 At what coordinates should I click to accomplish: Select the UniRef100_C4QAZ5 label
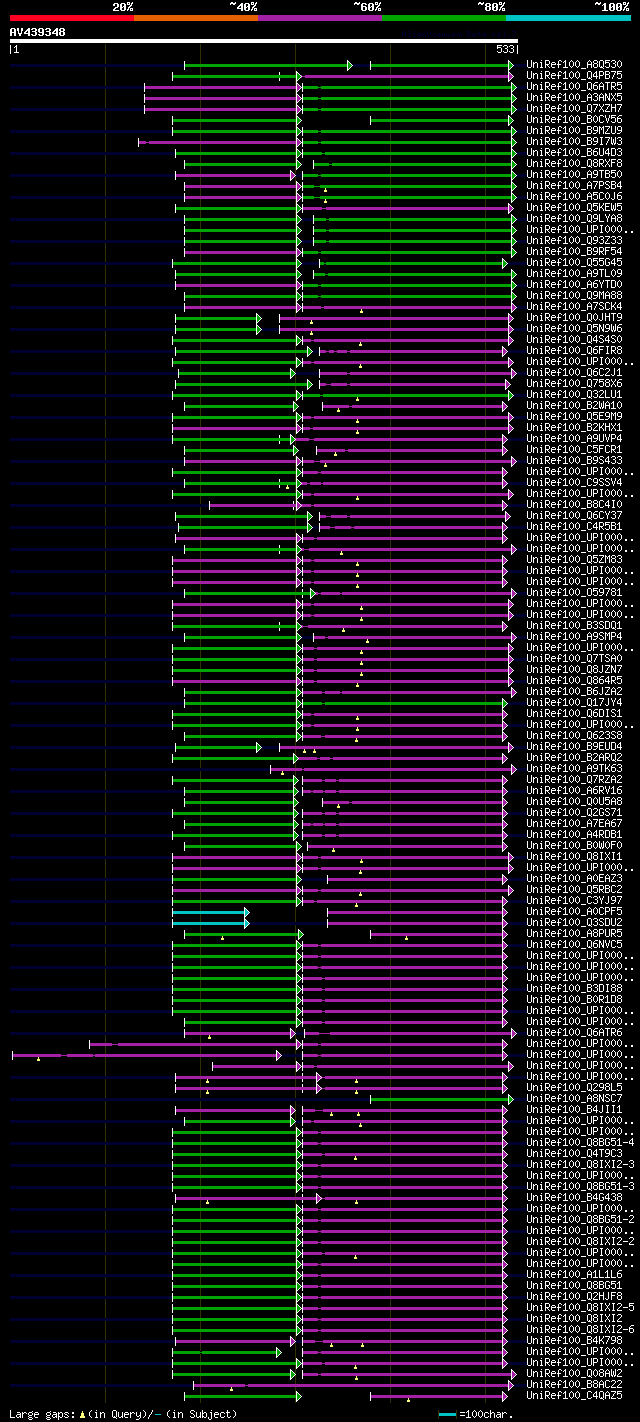[574, 1396]
